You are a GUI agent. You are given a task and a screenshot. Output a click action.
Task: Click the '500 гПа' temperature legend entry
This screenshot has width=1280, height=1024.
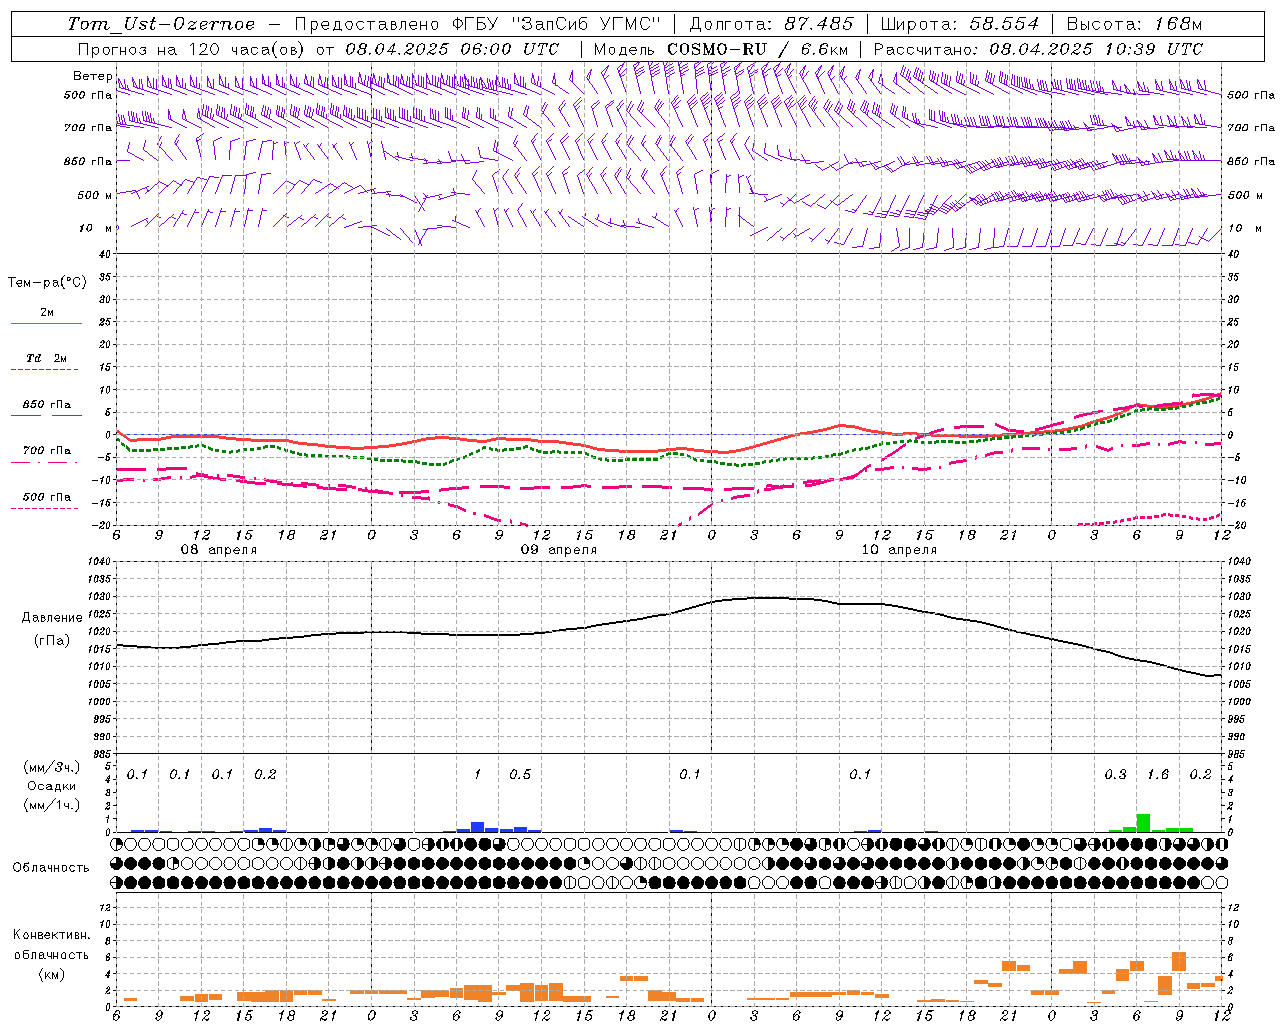47,497
